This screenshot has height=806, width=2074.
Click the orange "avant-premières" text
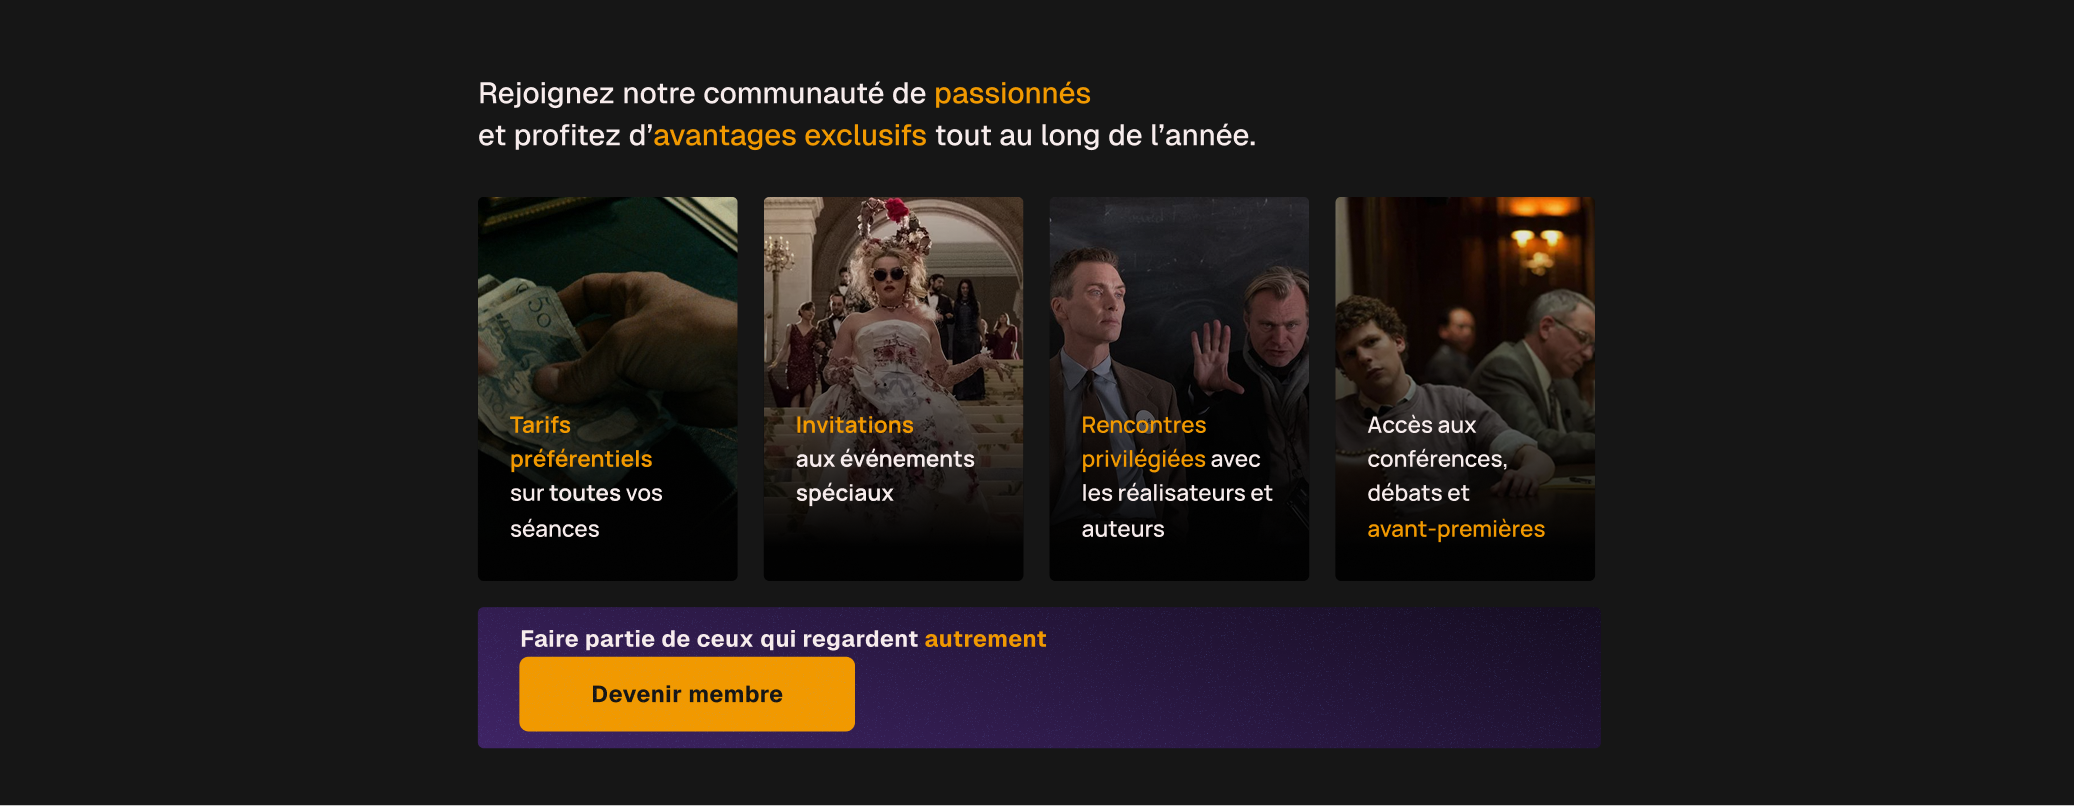pyautogui.click(x=1456, y=529)
